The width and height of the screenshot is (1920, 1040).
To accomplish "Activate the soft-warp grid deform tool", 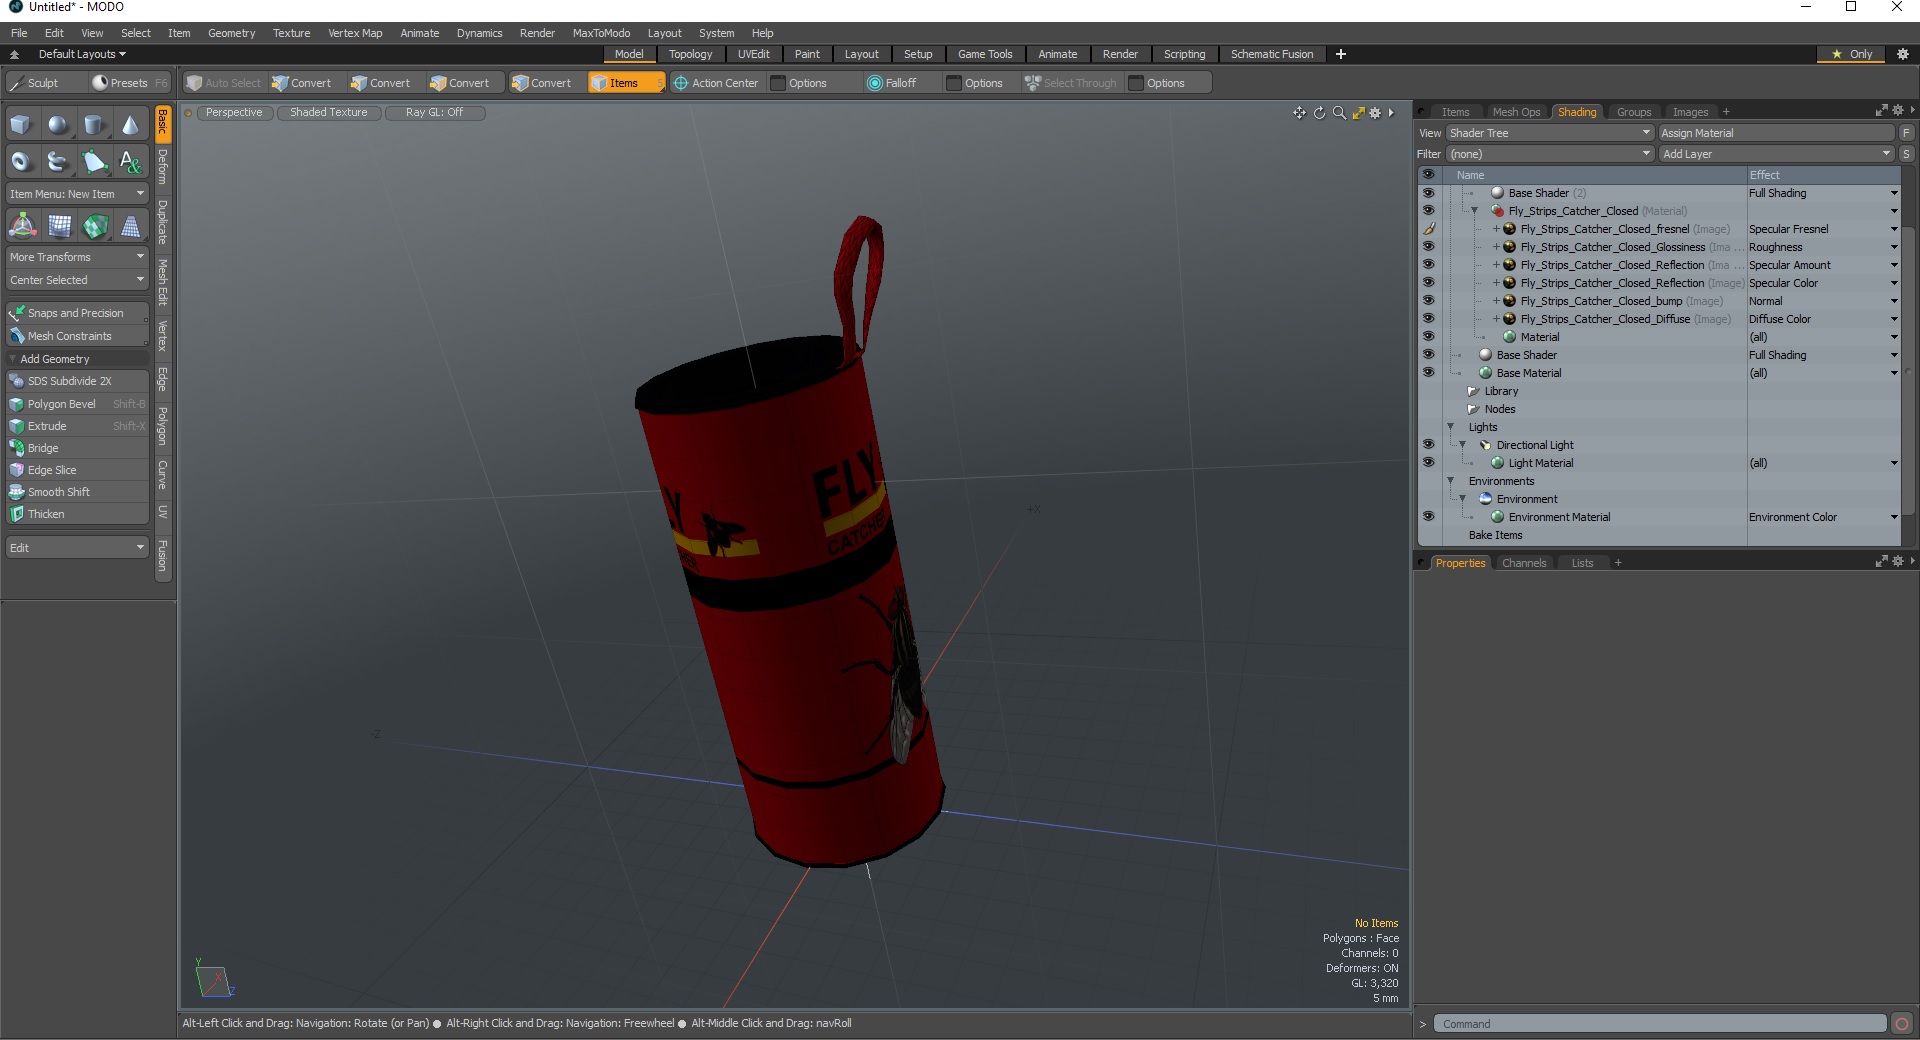I will (x=59, y=227).
